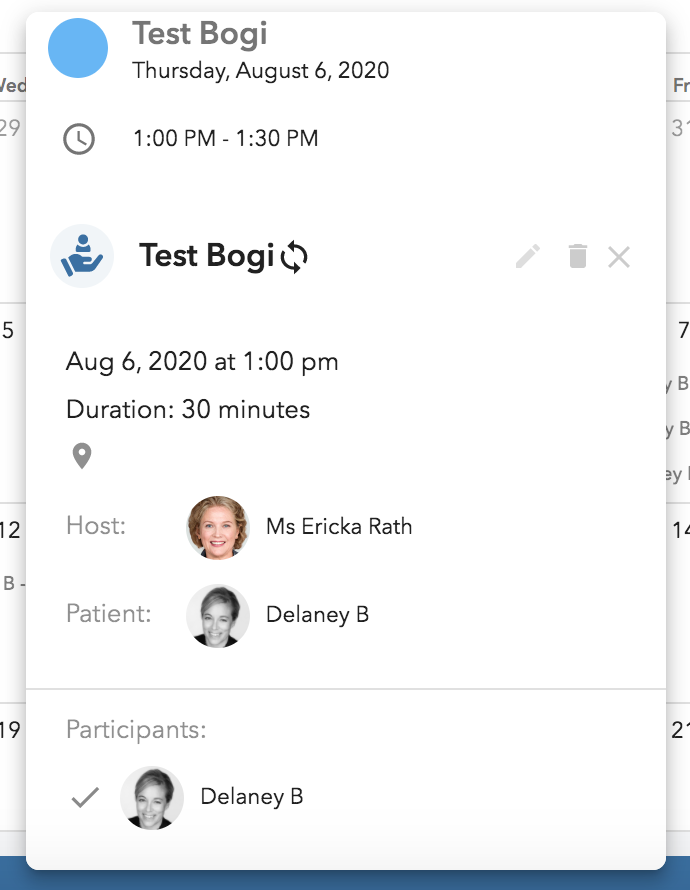This screenshot has width=690, height=890.
Task: Click the Participants: label
Action: click(135, 730)
